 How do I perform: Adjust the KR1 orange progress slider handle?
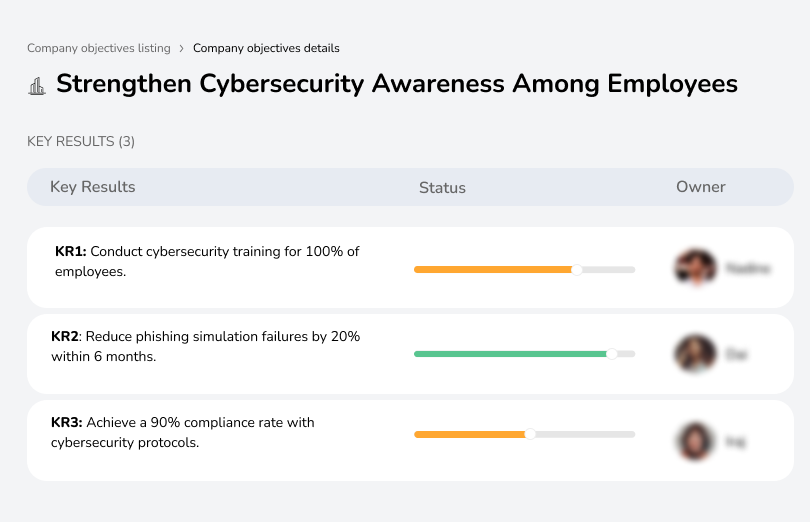[x=577, y=269]
